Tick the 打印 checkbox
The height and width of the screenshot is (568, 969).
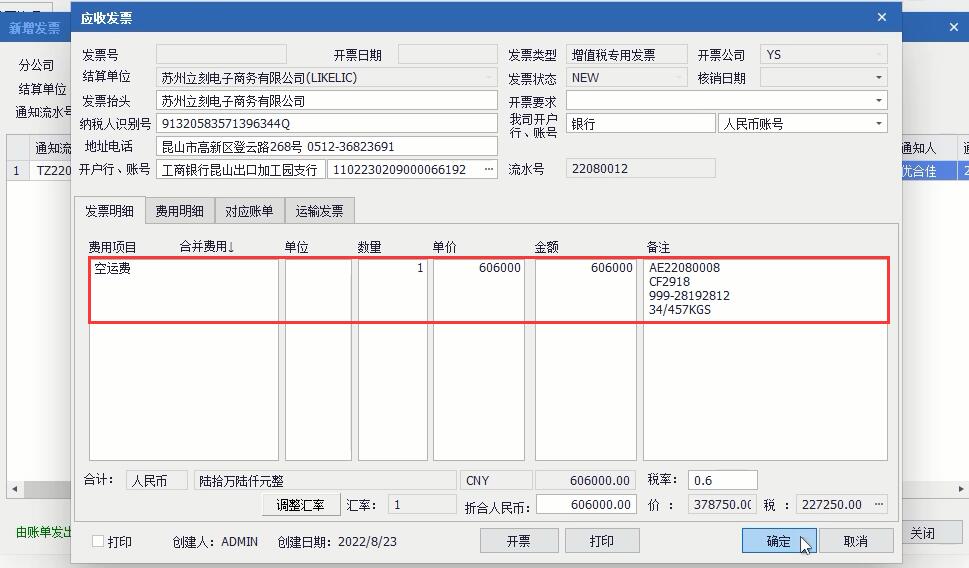[x=98, y=541]
